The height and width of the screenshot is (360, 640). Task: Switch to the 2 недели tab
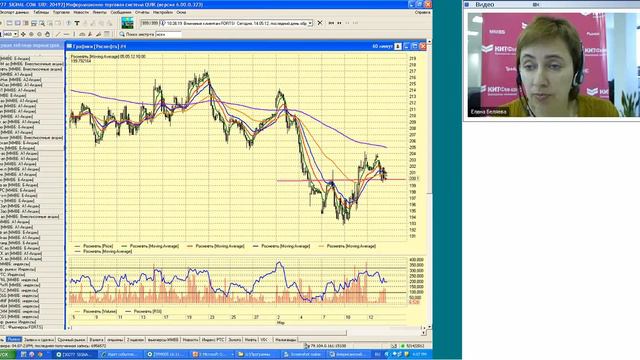(135, 340)
